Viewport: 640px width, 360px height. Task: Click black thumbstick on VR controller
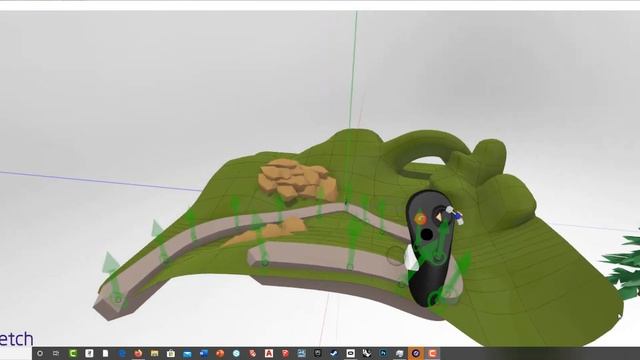point(426,235)
